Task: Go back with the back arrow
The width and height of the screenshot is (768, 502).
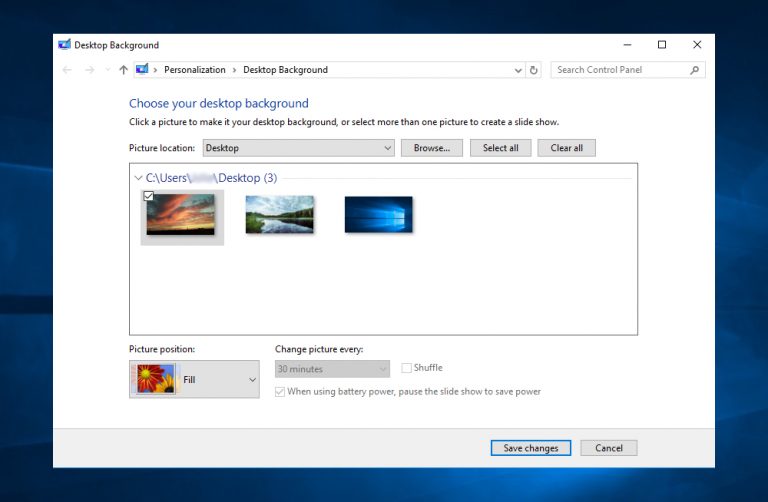Action: (67, 70)
